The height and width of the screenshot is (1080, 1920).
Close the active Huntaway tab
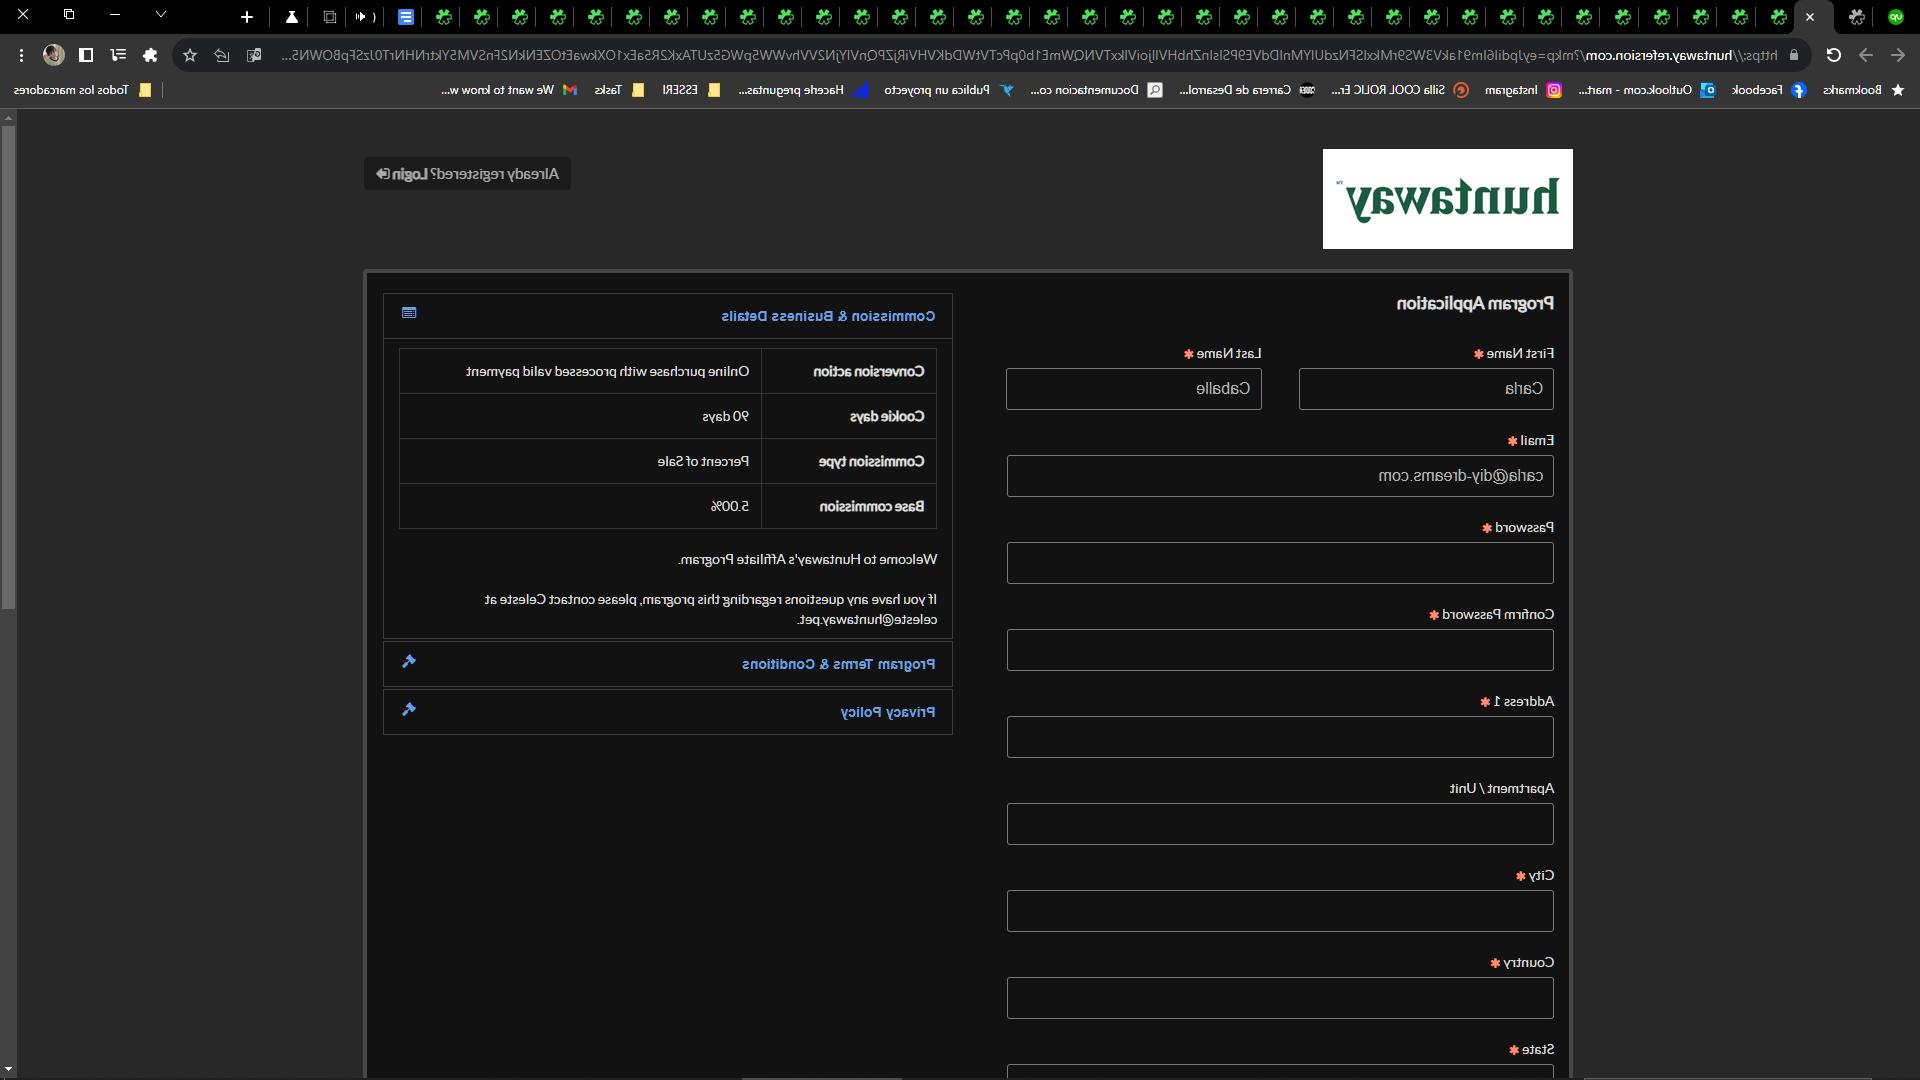1809,17
